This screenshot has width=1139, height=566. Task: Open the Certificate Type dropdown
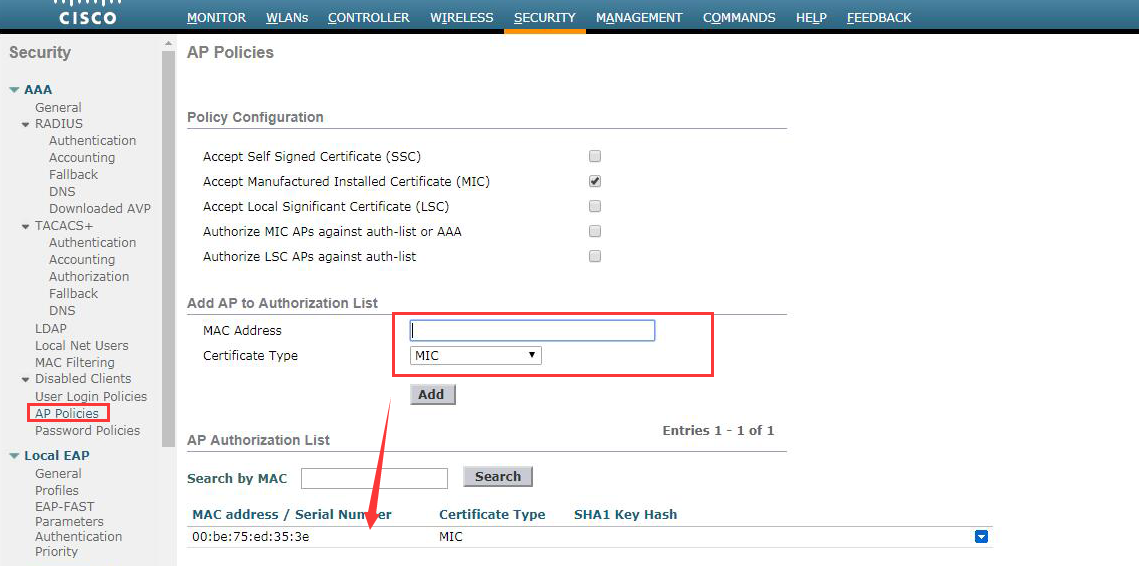476,355
